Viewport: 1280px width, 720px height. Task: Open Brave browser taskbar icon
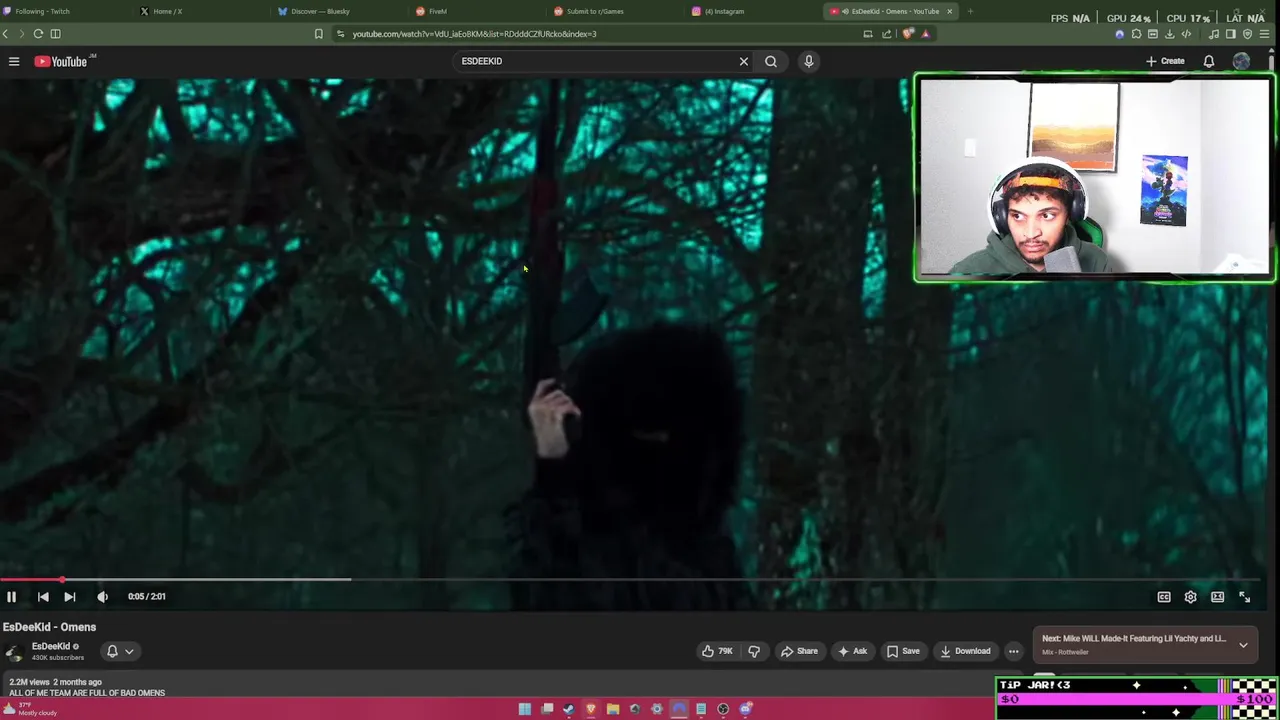tap(591, 709)
